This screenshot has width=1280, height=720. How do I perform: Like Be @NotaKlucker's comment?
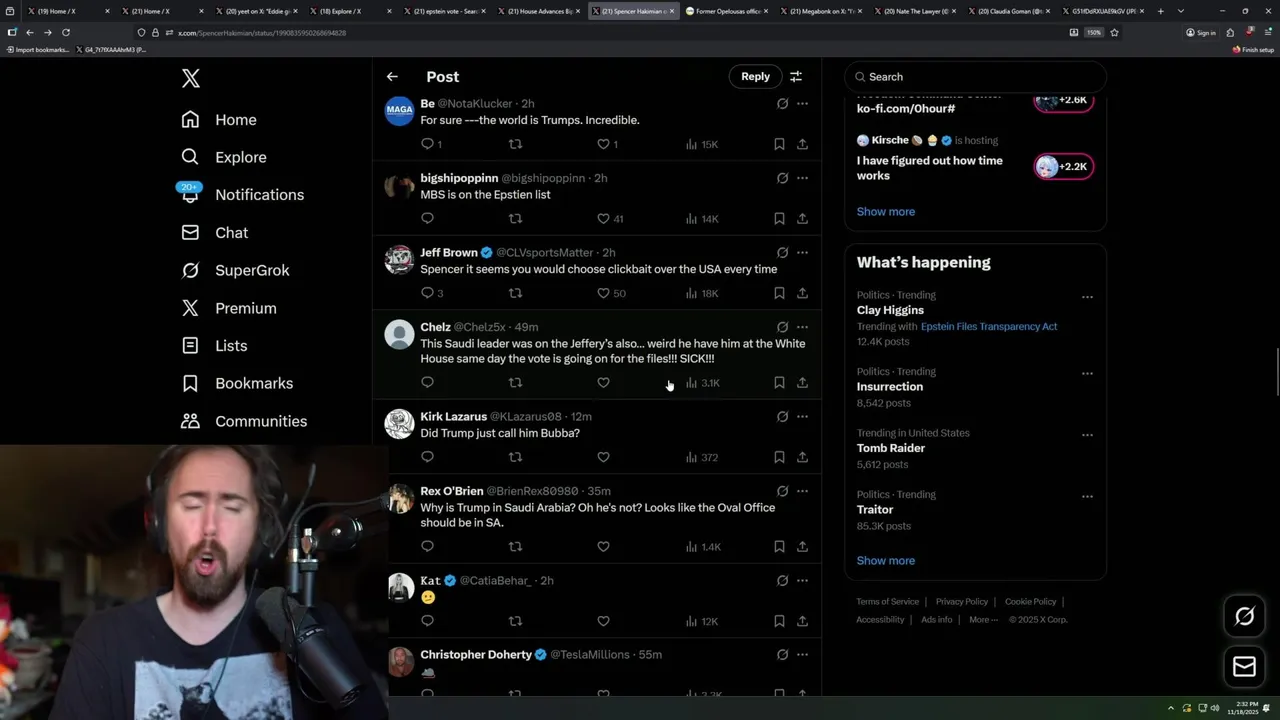pos(603,144)
